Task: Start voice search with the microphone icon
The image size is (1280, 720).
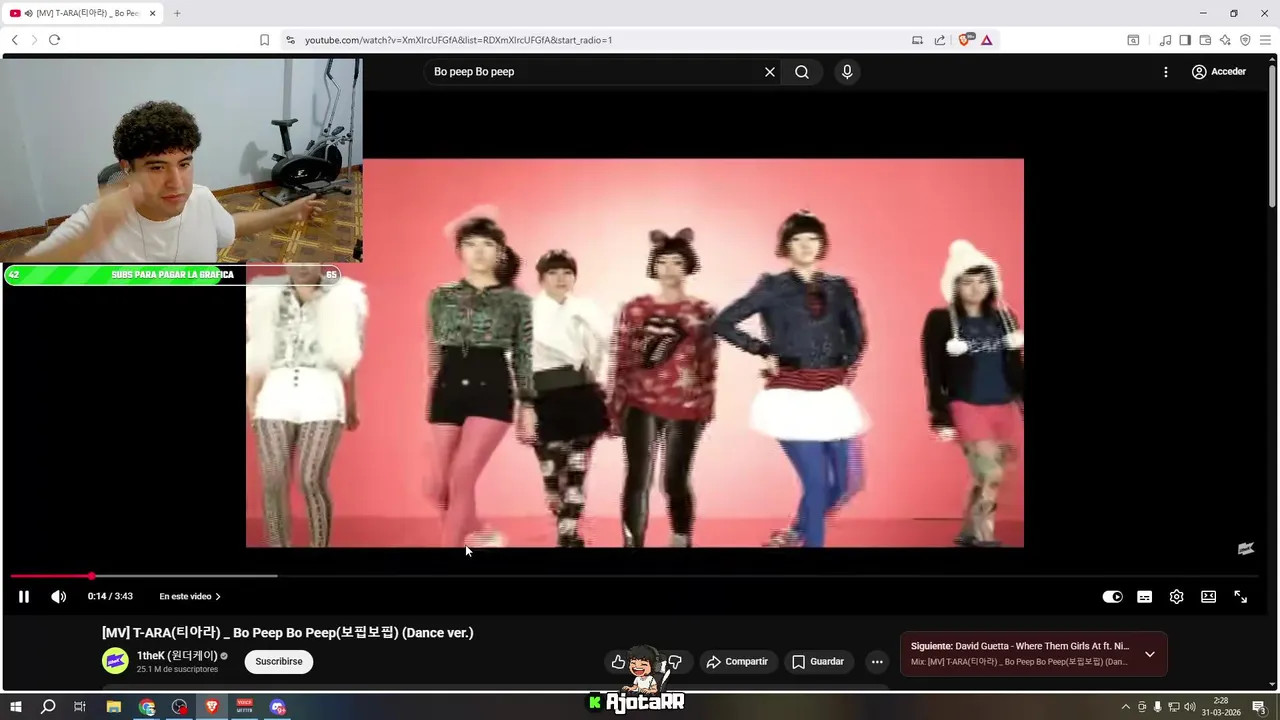Action: (847, 72)
